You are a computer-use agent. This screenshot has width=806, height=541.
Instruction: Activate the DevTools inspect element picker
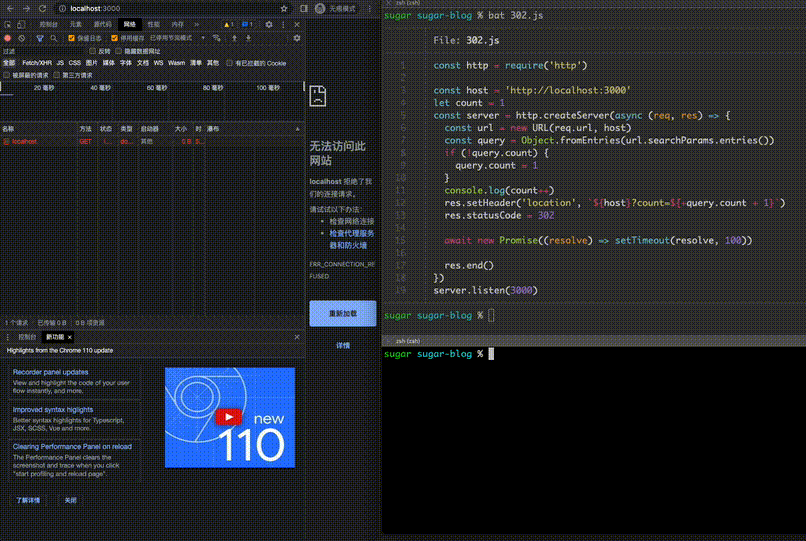click(7, 24)
